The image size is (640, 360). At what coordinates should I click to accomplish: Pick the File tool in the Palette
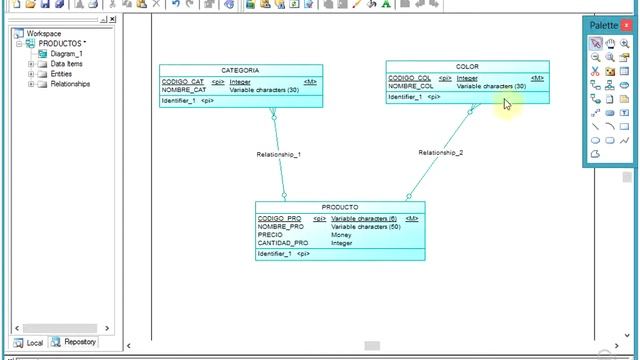[x=610, y=99]
